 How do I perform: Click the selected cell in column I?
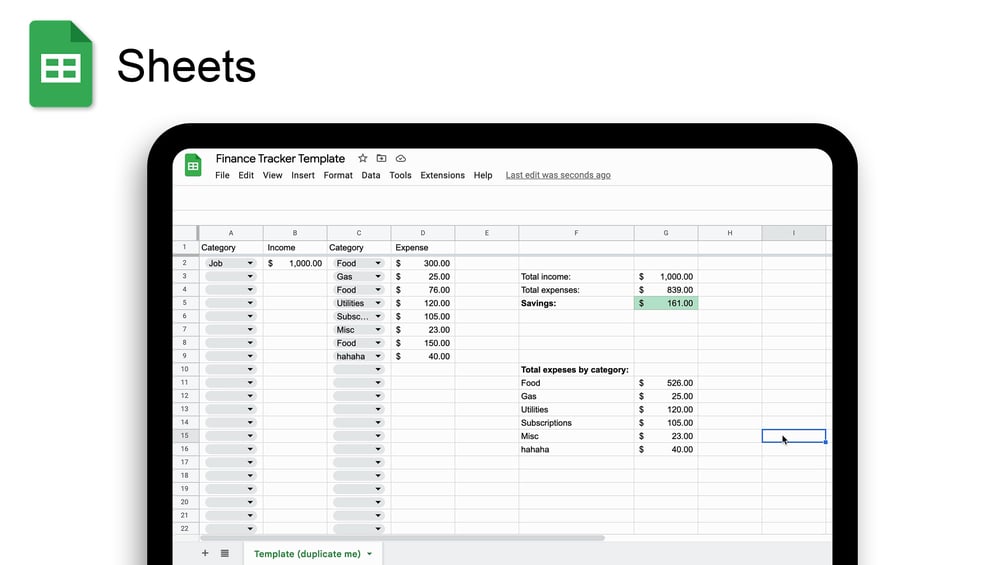tap(793, 436)
